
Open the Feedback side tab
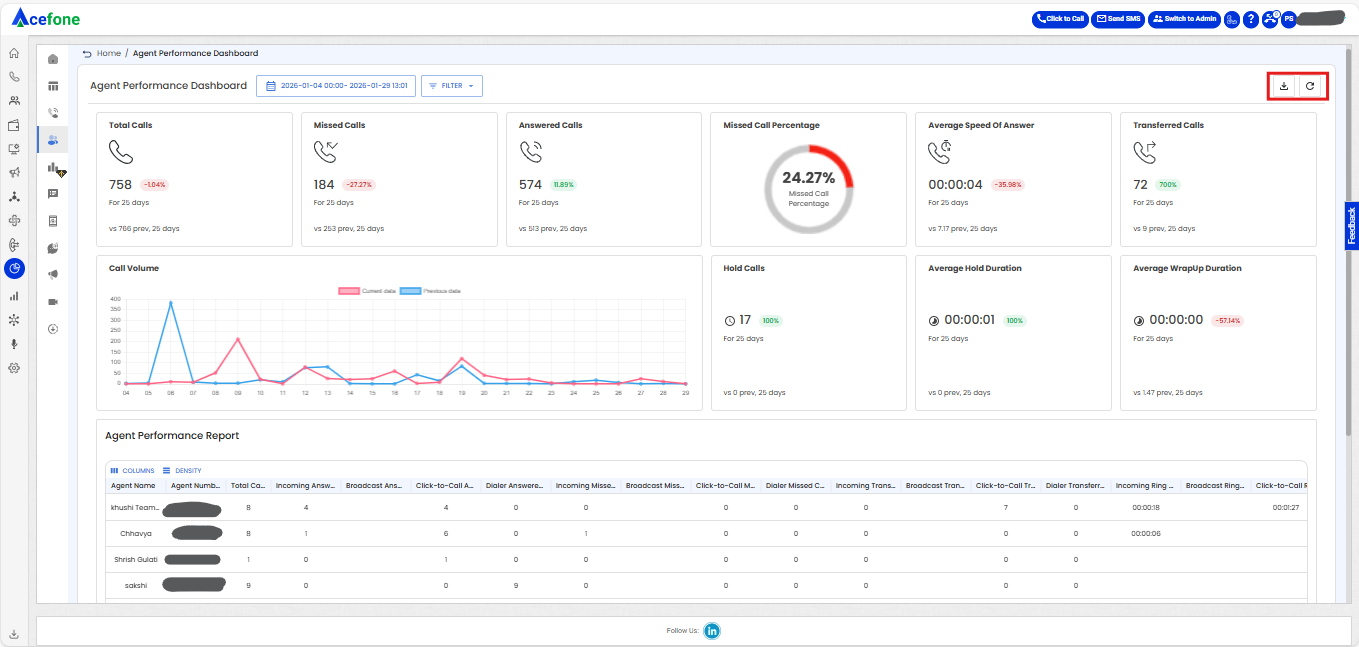coord(1351,226)
